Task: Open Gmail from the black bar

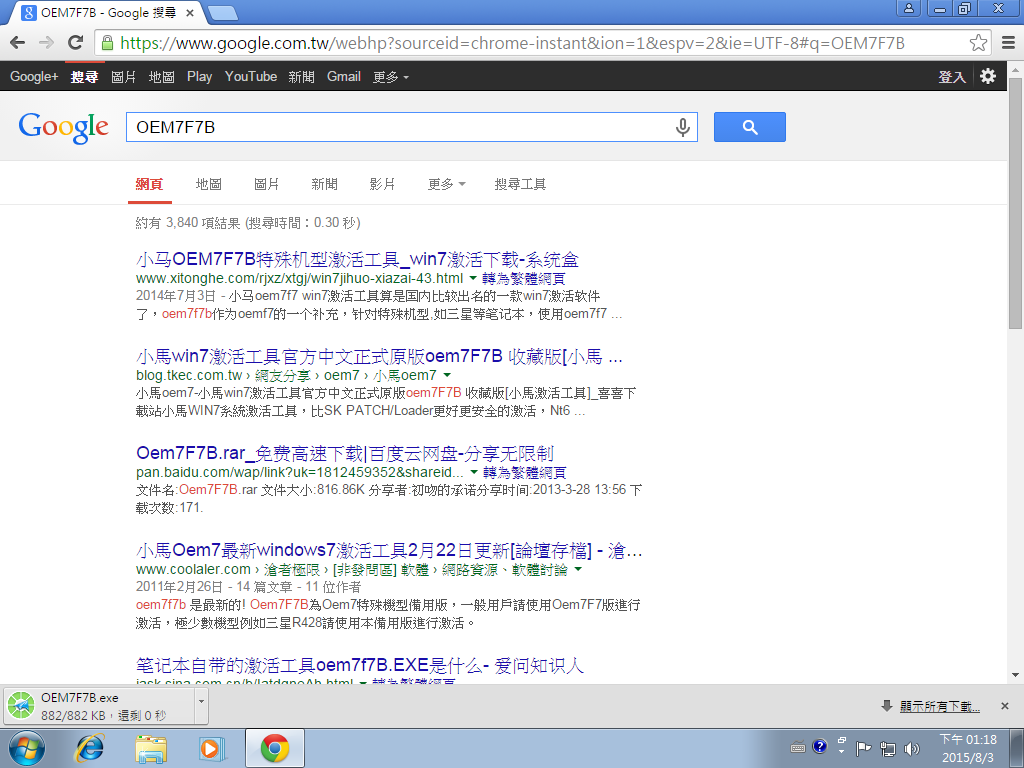Action: (344, 76)
